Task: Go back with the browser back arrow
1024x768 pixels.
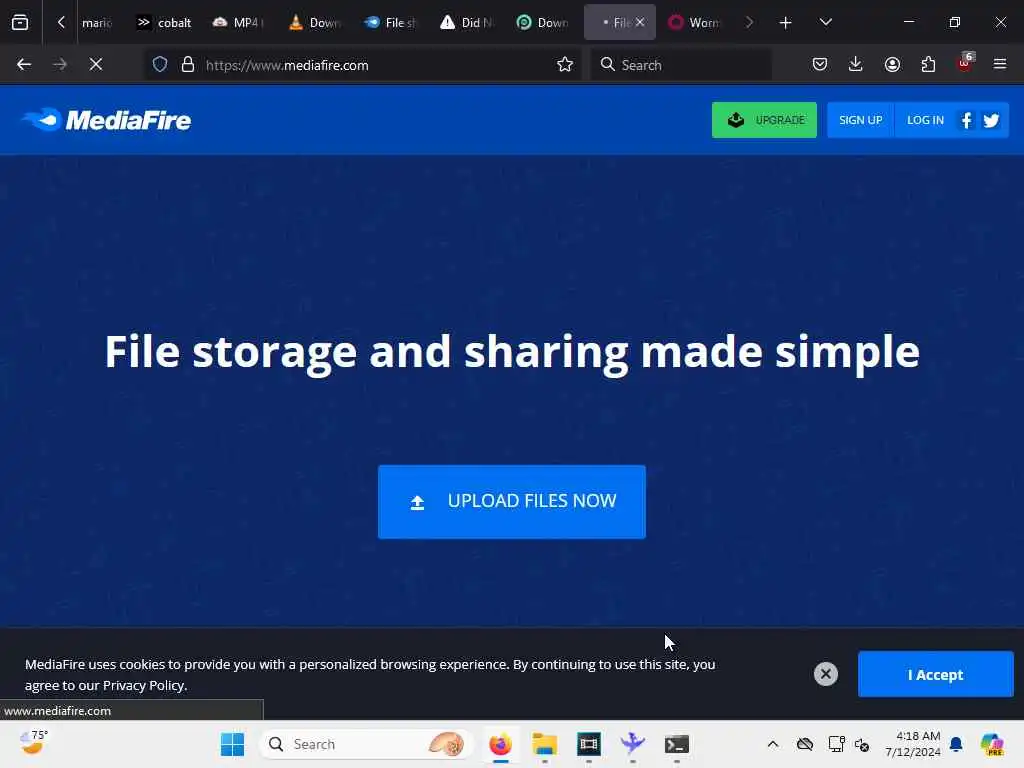Action: point(24,65)
